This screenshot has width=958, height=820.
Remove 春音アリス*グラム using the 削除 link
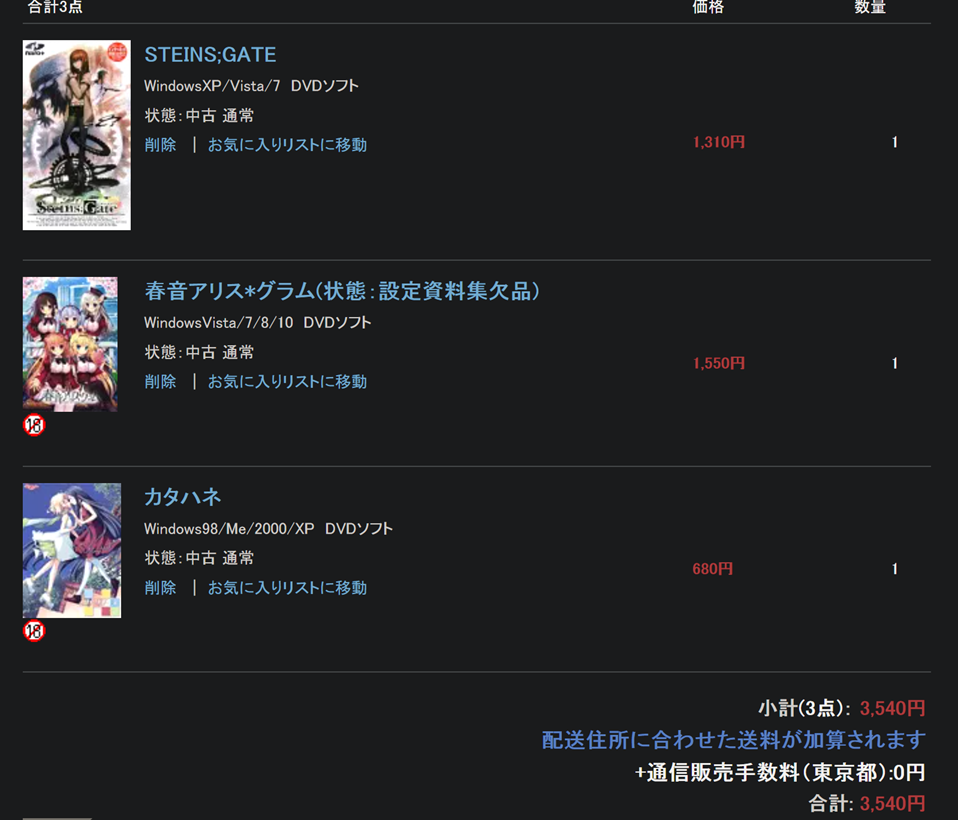160,382
